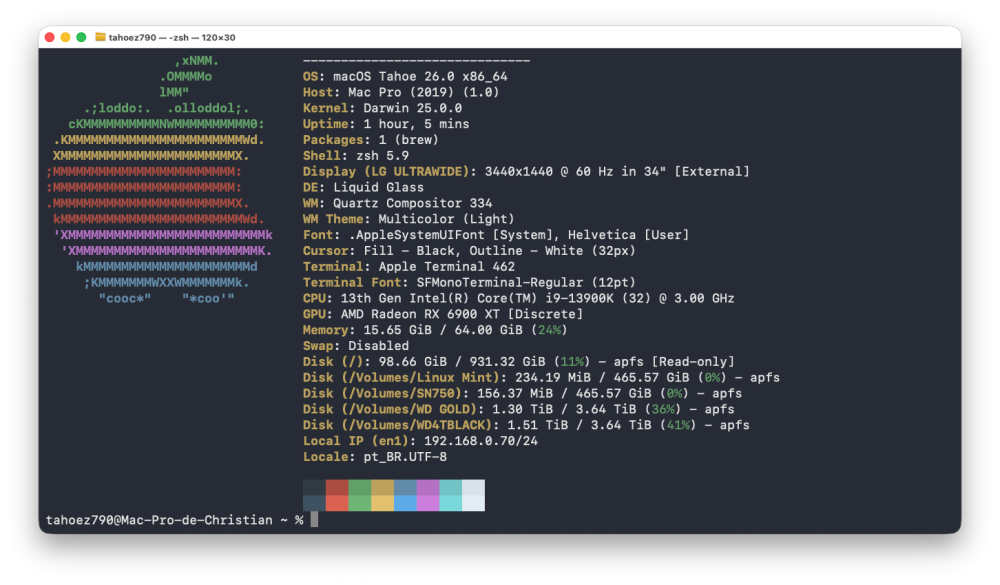Minimize the Terminal window with yellow button

pos(65,37)
